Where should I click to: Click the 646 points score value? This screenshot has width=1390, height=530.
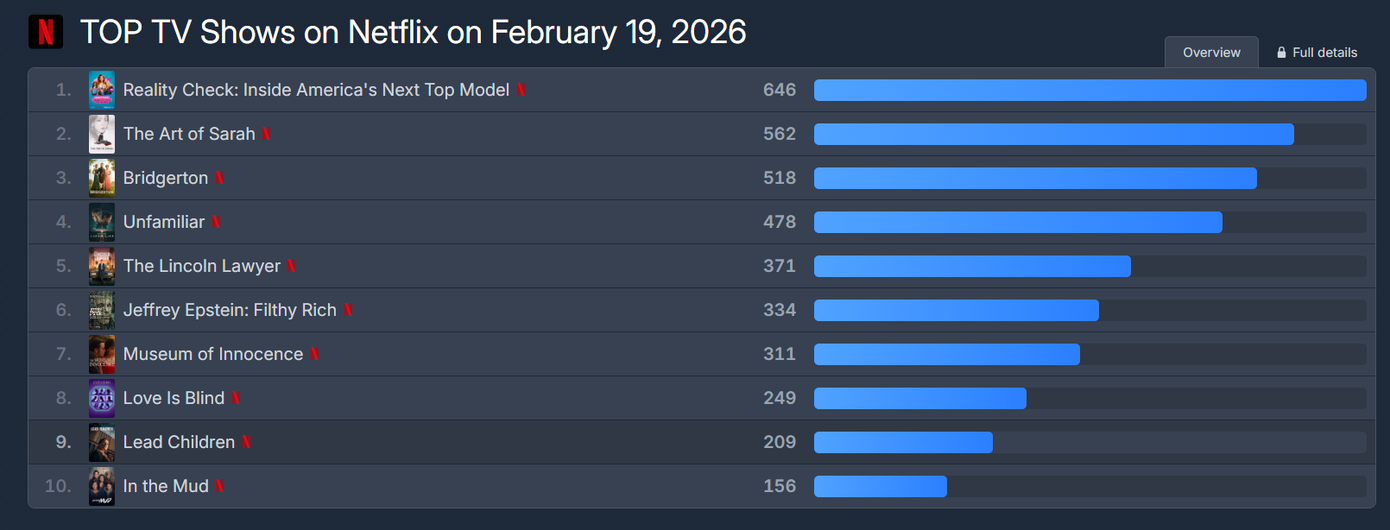pyautogui.click(x=779, y=90)
